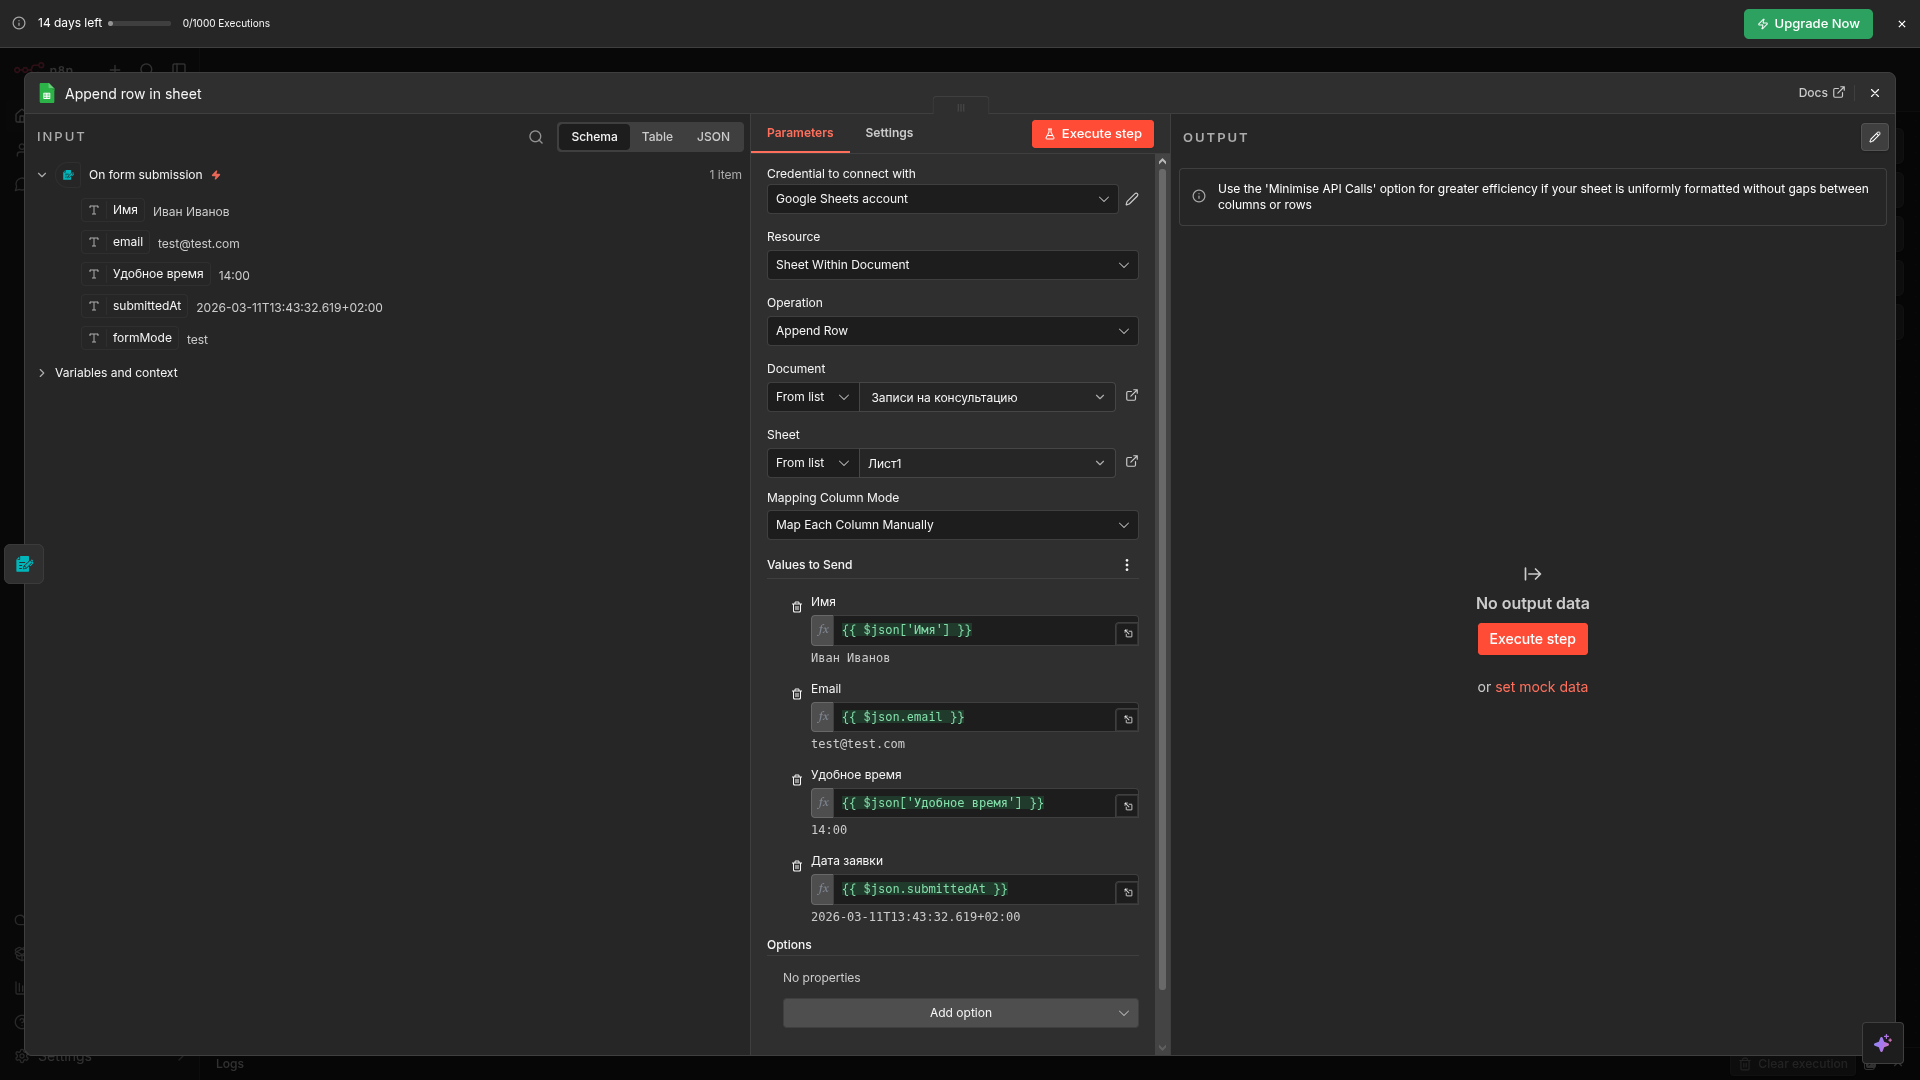Image resolution: width=1920 pixels, height=1080 pixels.
Task: Open the Лист1 sheet external link icon
Action: (x=1132, y=462)
